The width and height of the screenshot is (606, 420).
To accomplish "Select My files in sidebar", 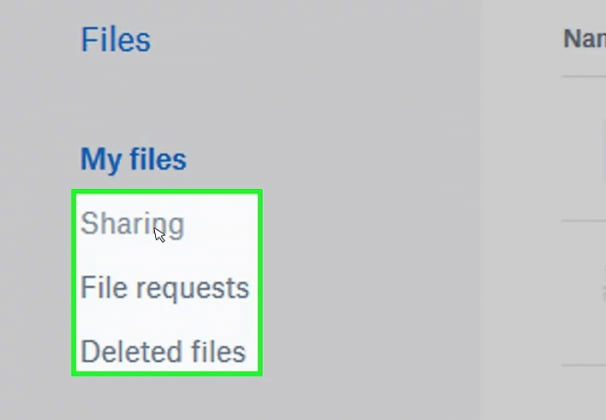I will click(133, 159).
